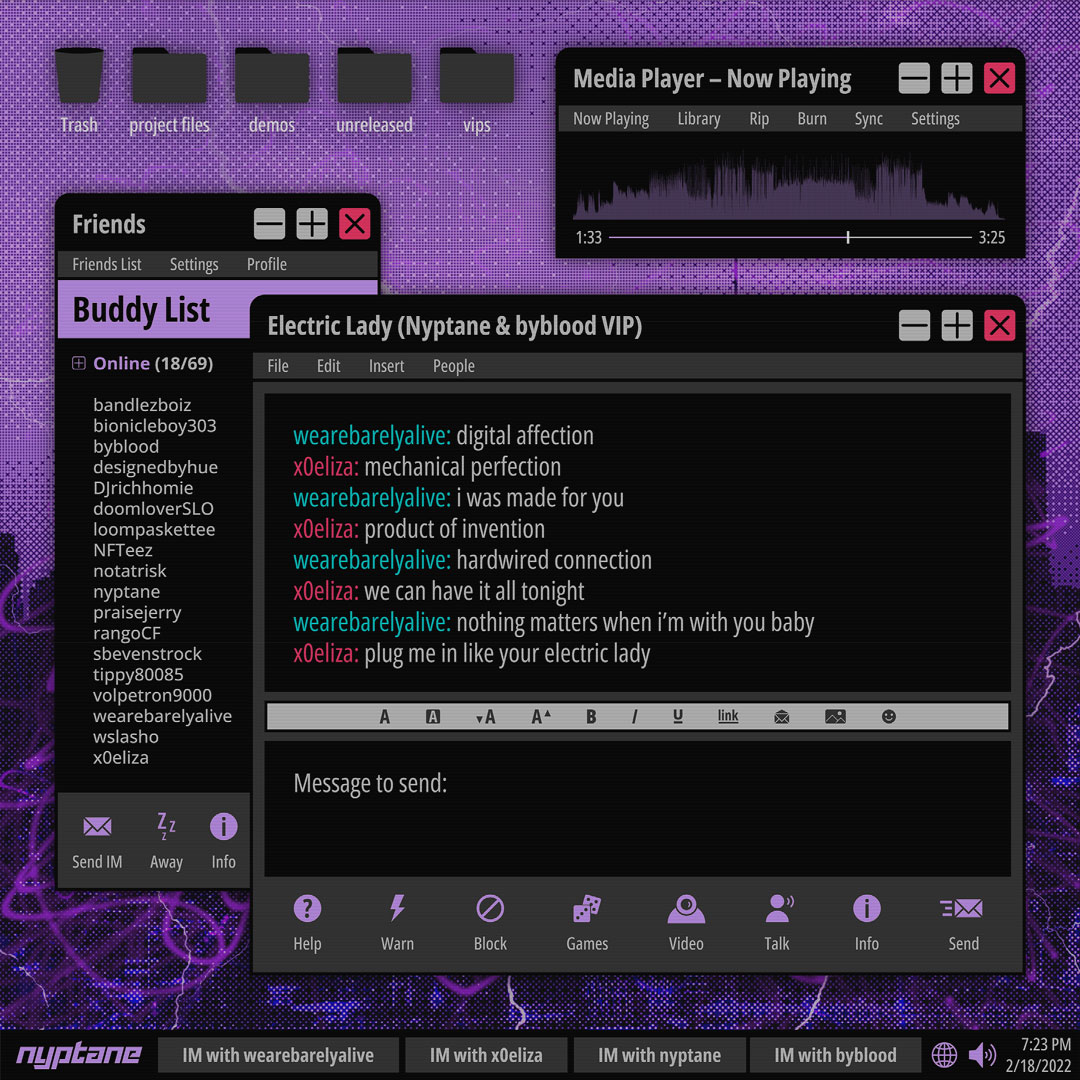Select buddy bandlezboiz in list
Image resolution: width=1080 pixels, height=1080 pixels.
point(142,405)
